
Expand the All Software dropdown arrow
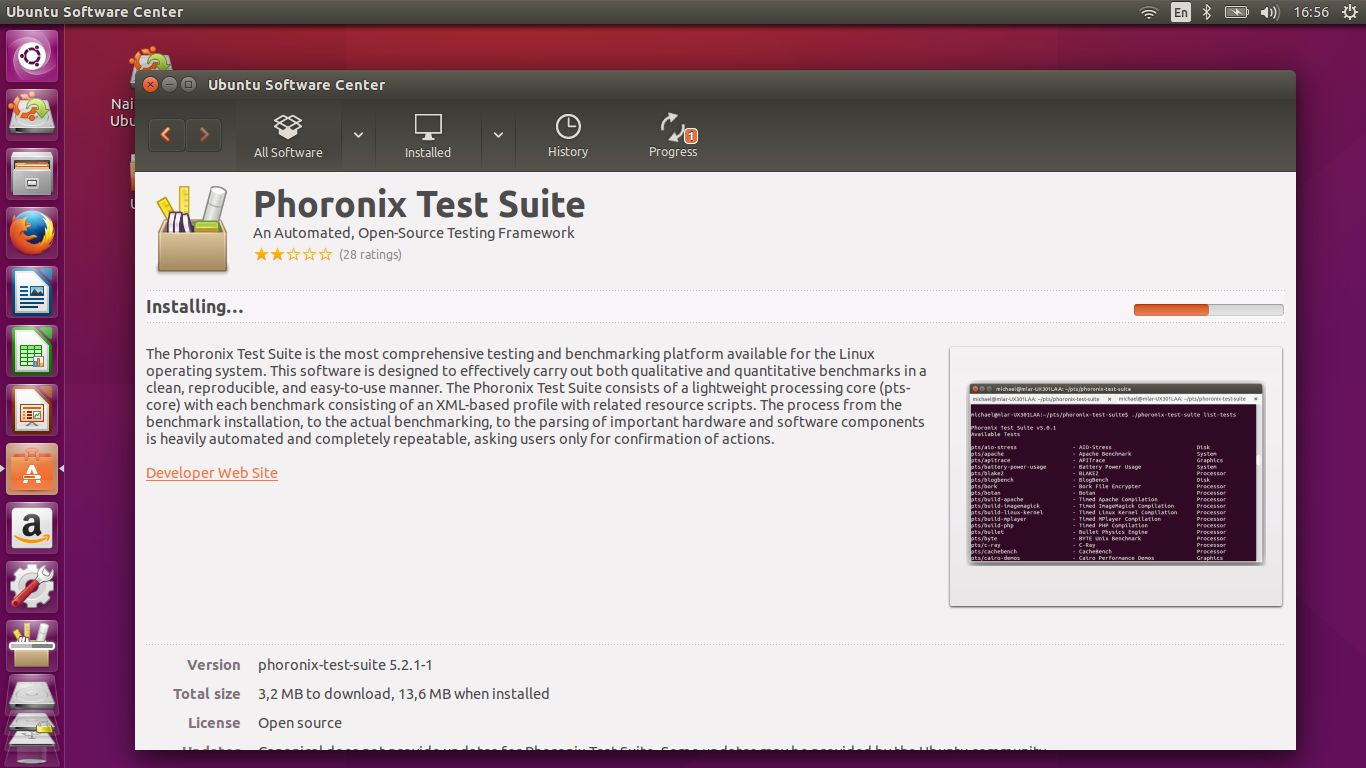click(358, 136)
